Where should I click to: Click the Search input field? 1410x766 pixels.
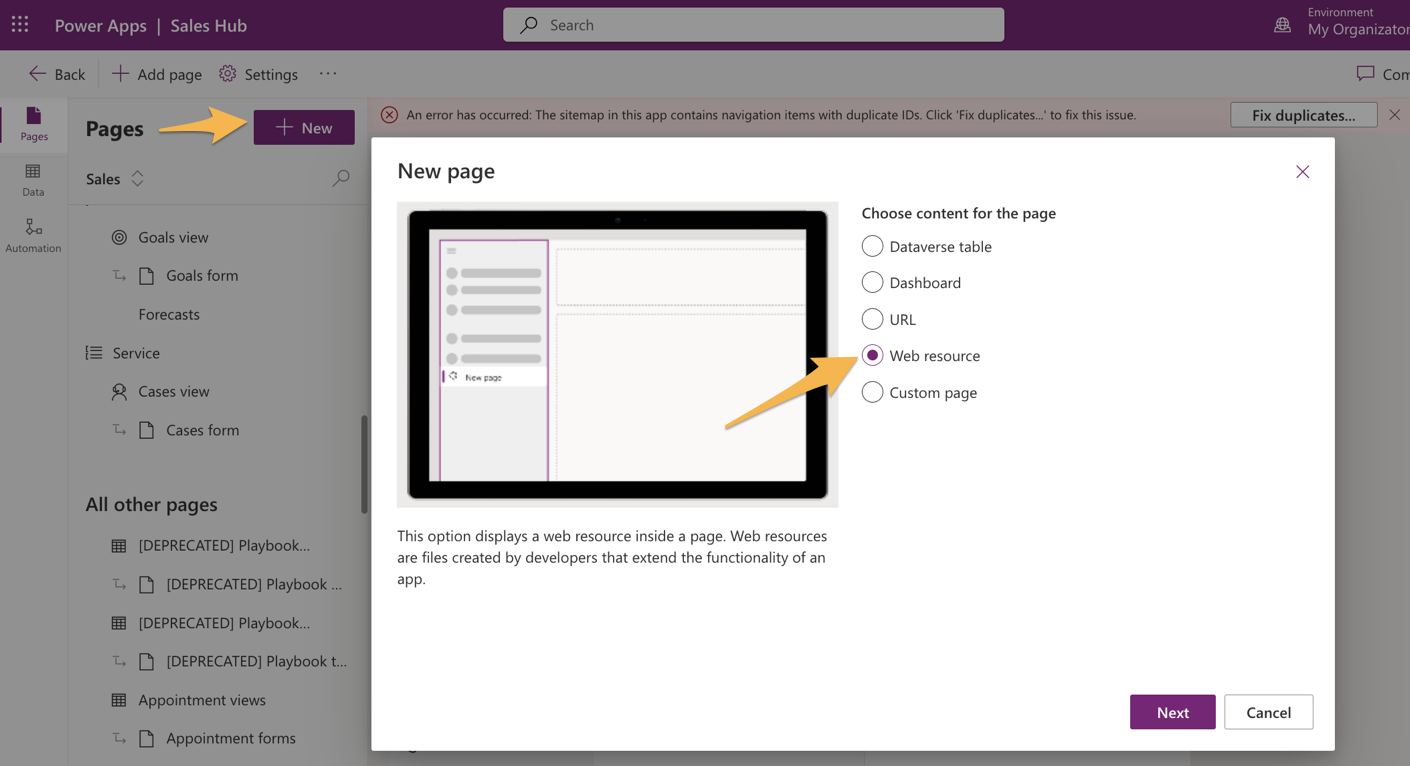(x=753, y=25)
